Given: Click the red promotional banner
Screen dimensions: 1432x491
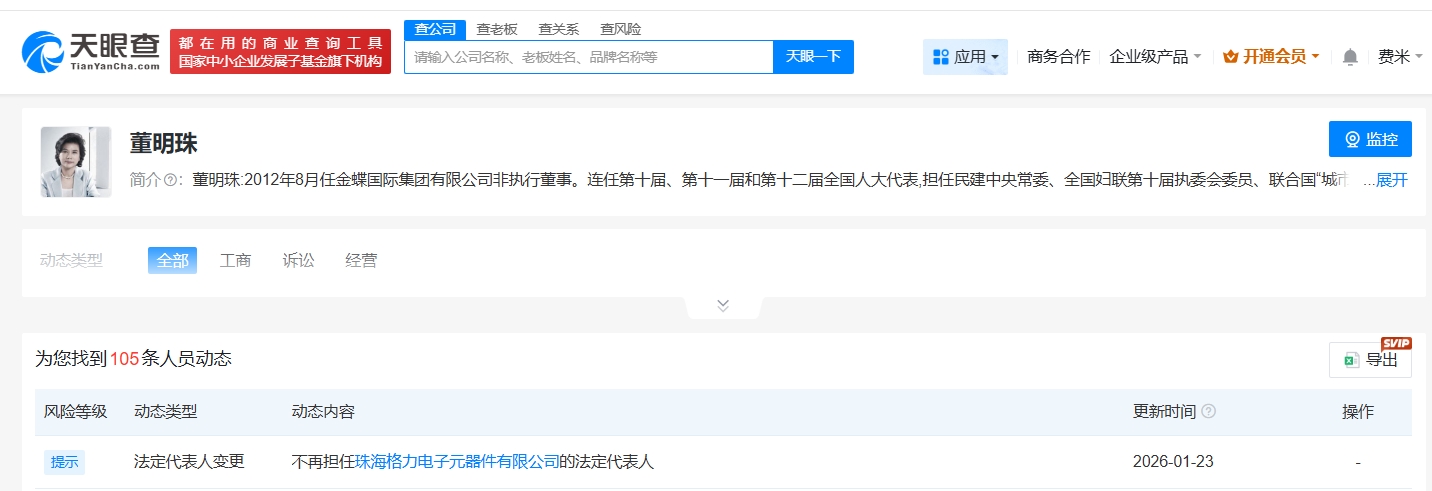Looking at the screenshot, I should 280,51.
